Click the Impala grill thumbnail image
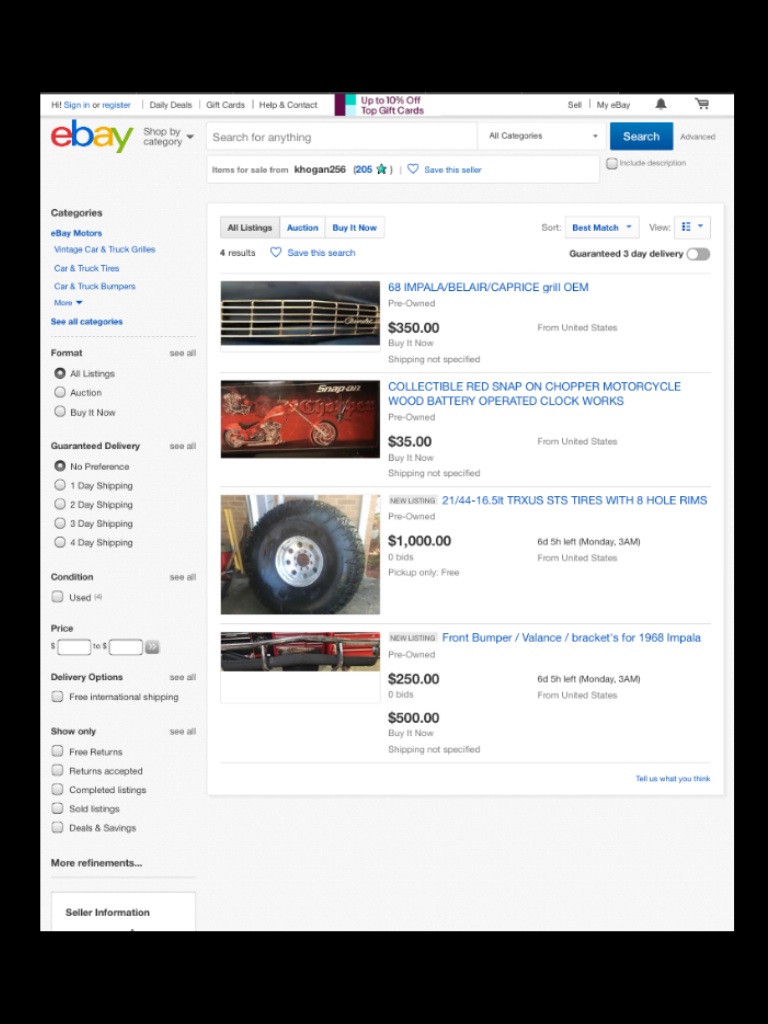Image resolution: width=768 pixels, height=1024 pixels. click(x=300, y=313)
